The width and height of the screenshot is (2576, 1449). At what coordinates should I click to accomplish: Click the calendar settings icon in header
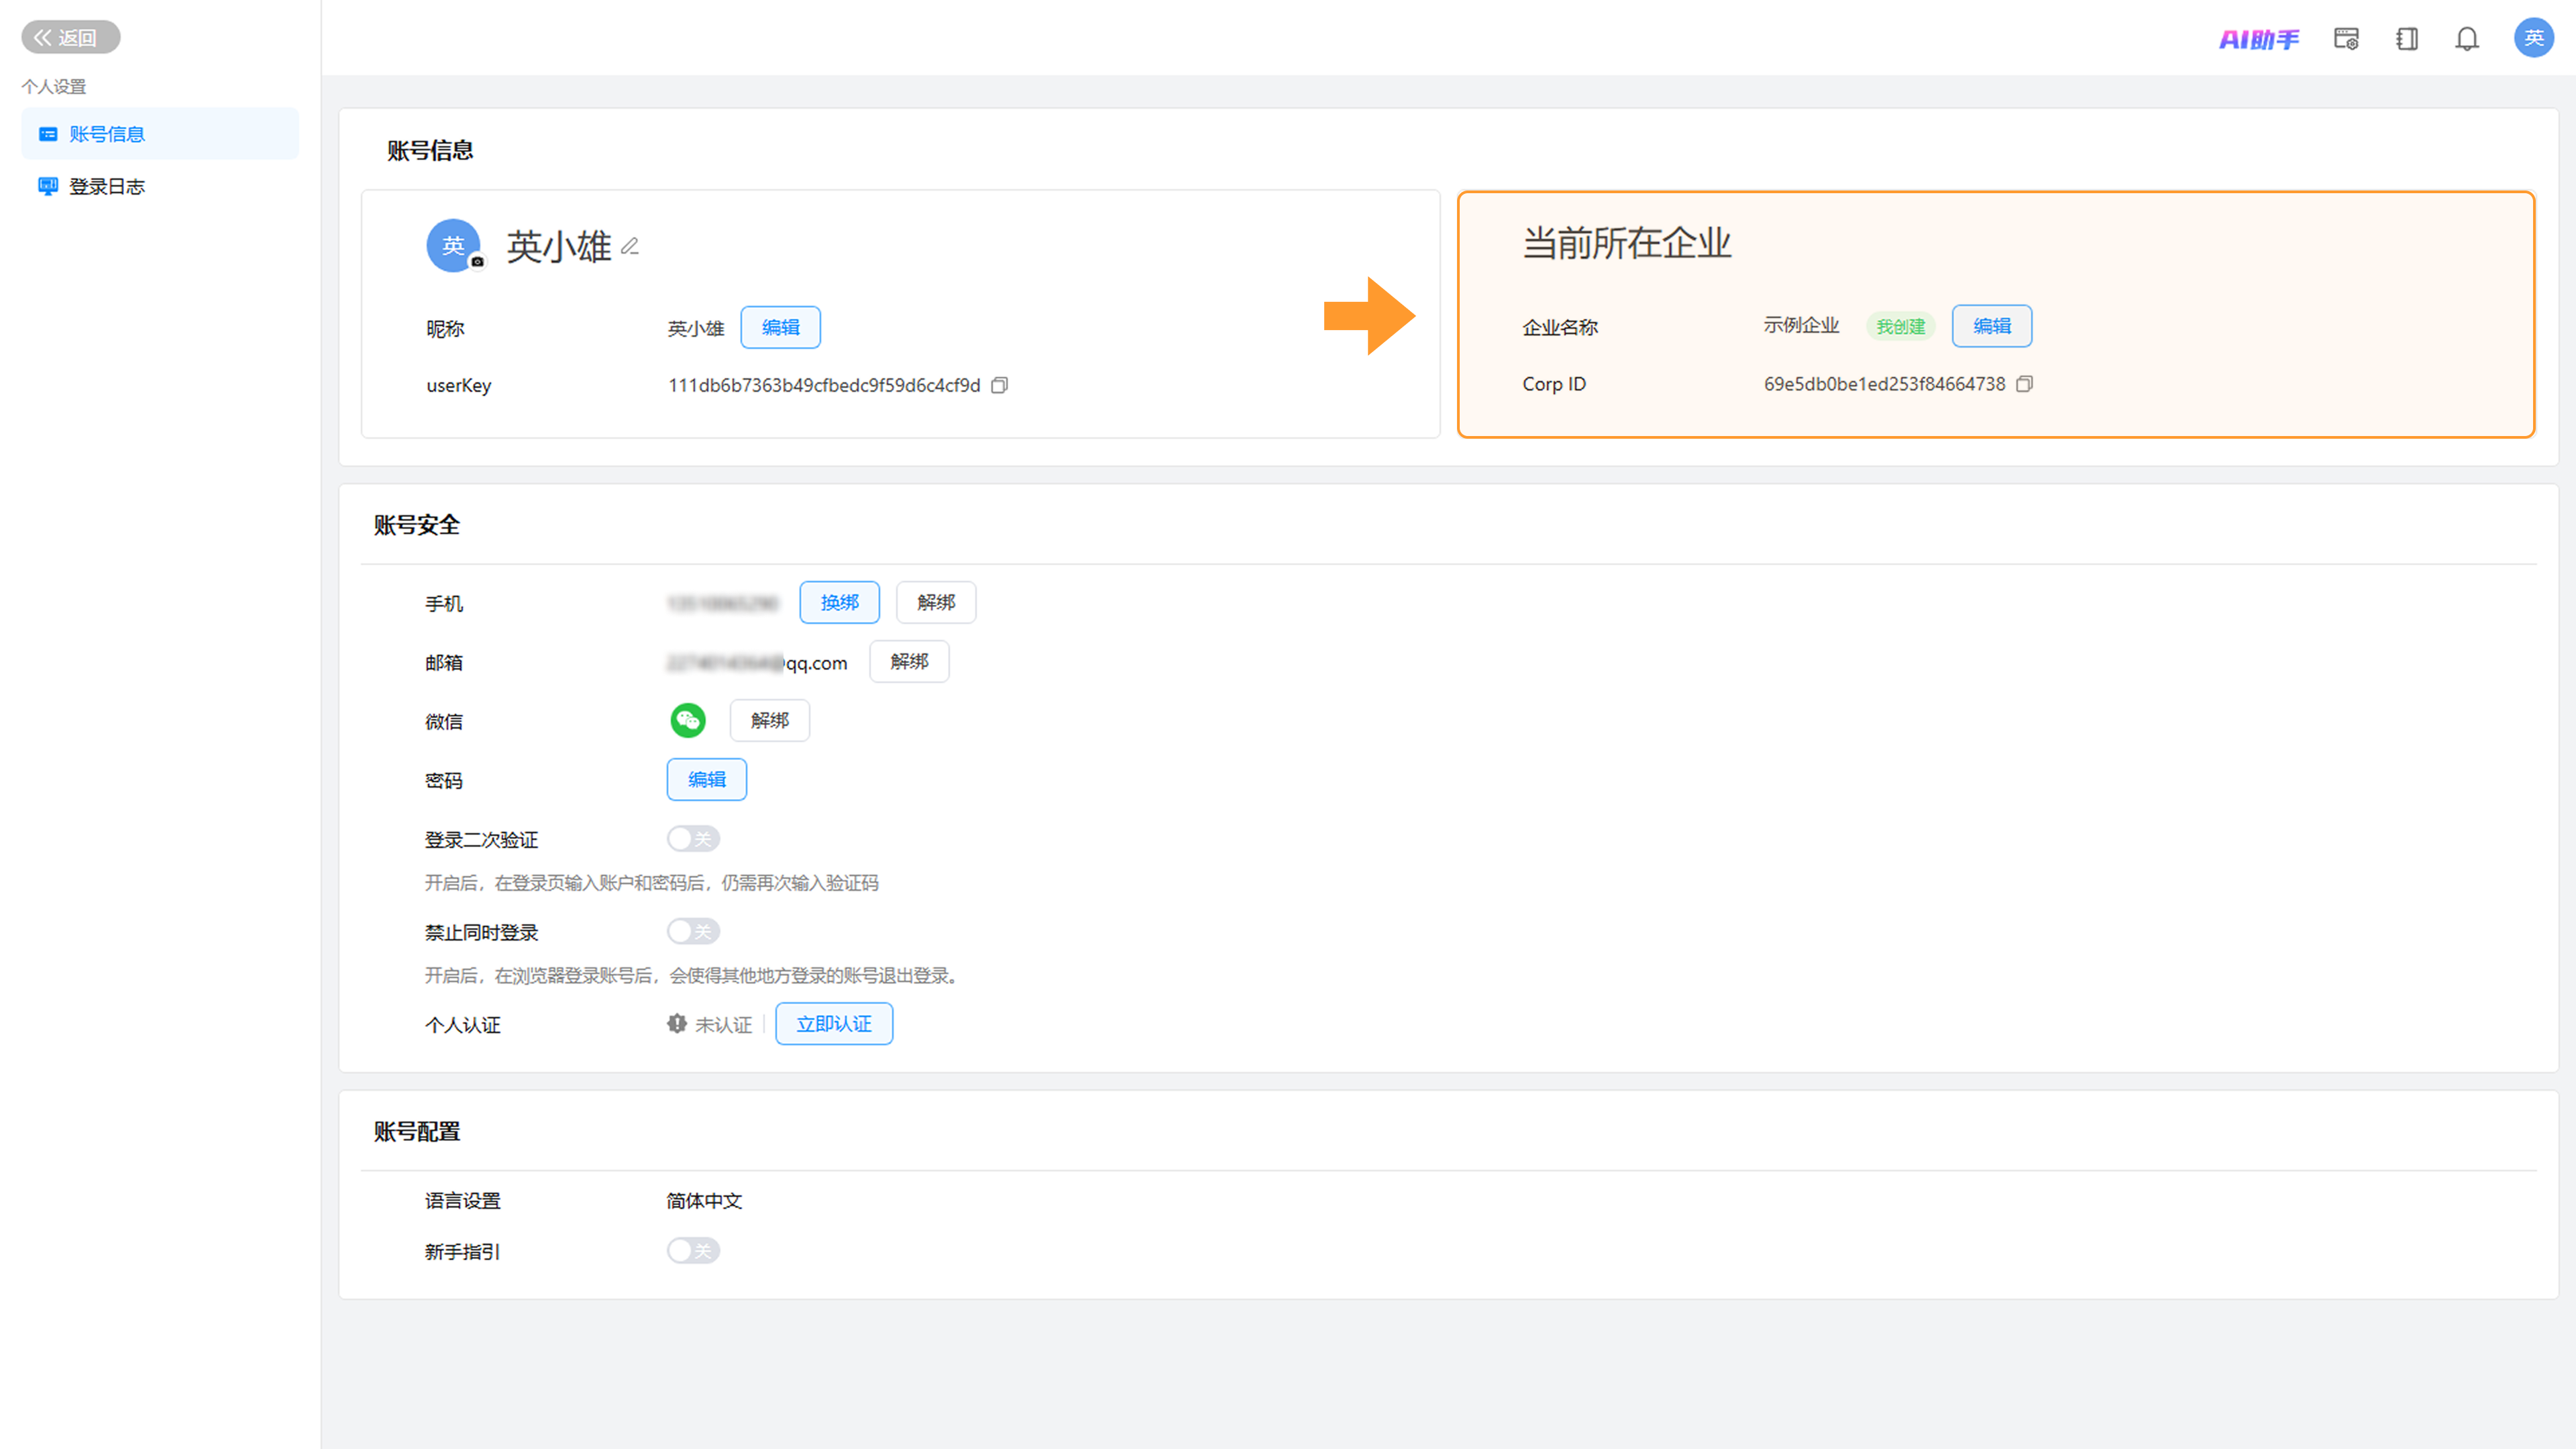pyautogui.click(x=2346, y=39)
